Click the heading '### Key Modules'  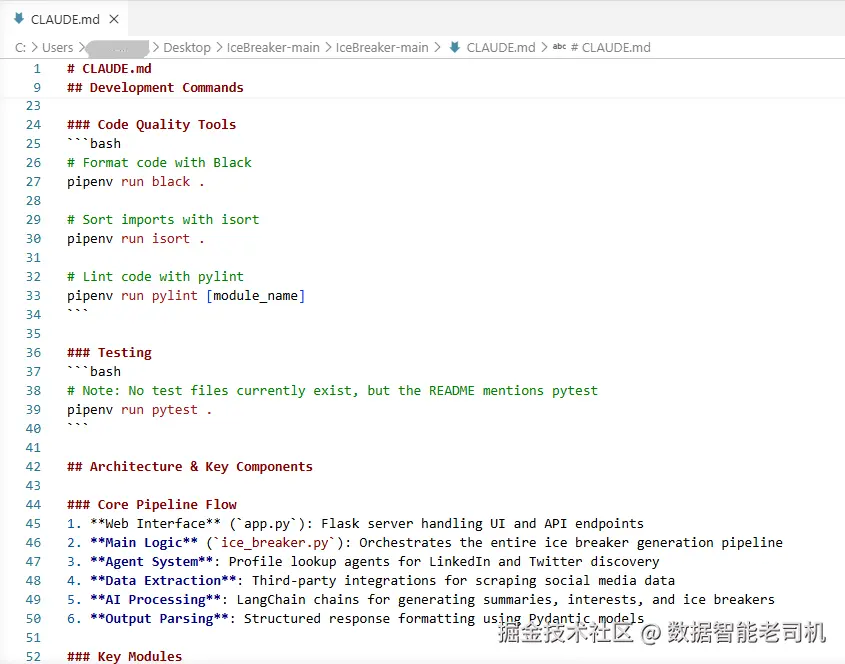pos(124,656)
